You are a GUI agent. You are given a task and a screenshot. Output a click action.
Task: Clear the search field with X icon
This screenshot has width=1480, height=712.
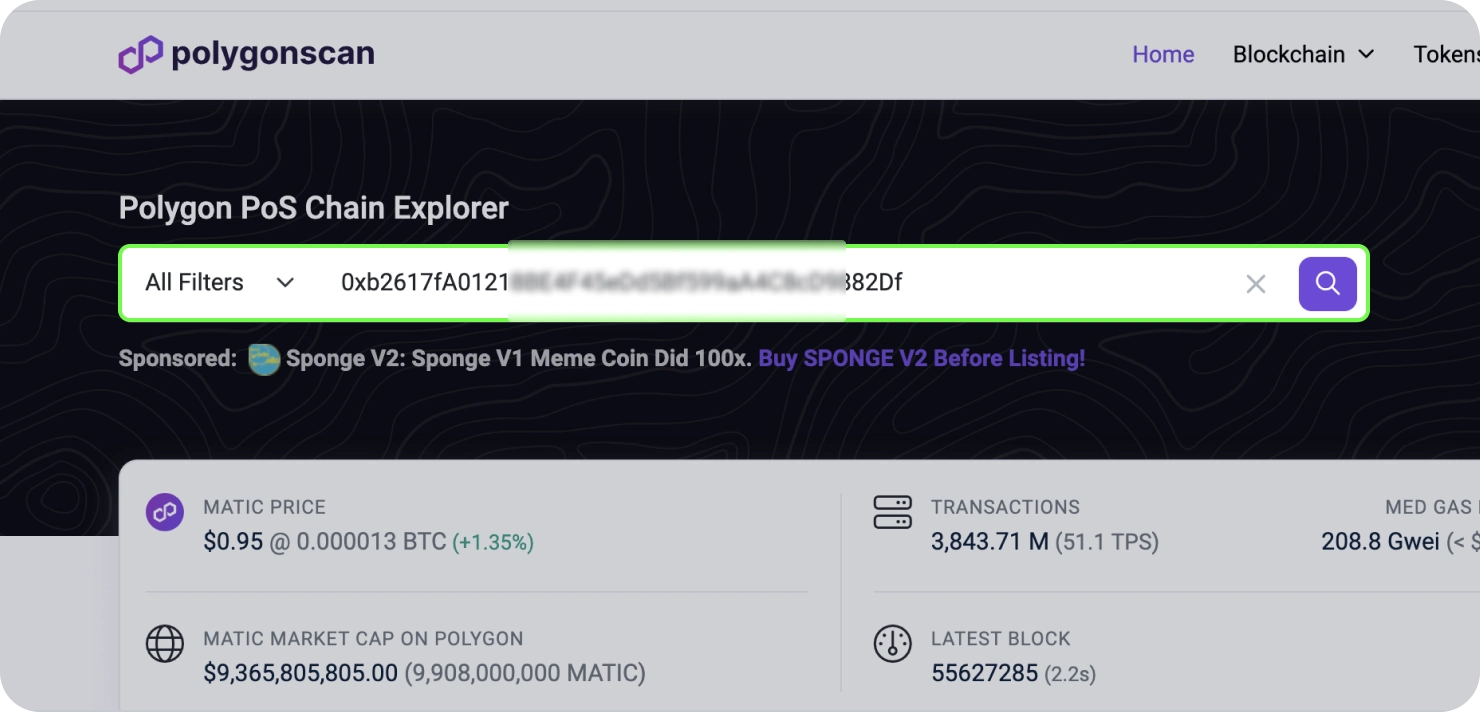click(x=1256, y=284)
